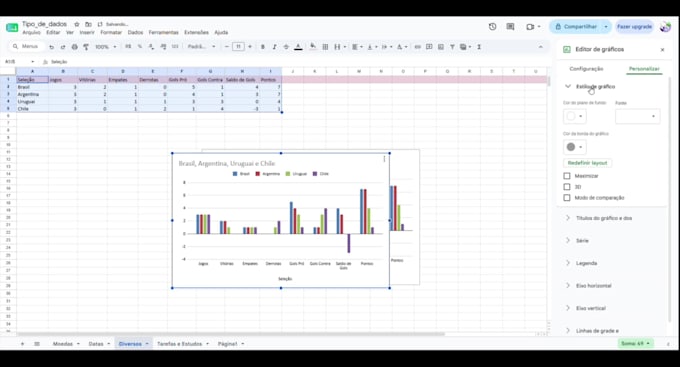680x367 pixels.
Task: Hide the menus with the collapse arrow
Action: pyautogui.click(x=541, y=47)
